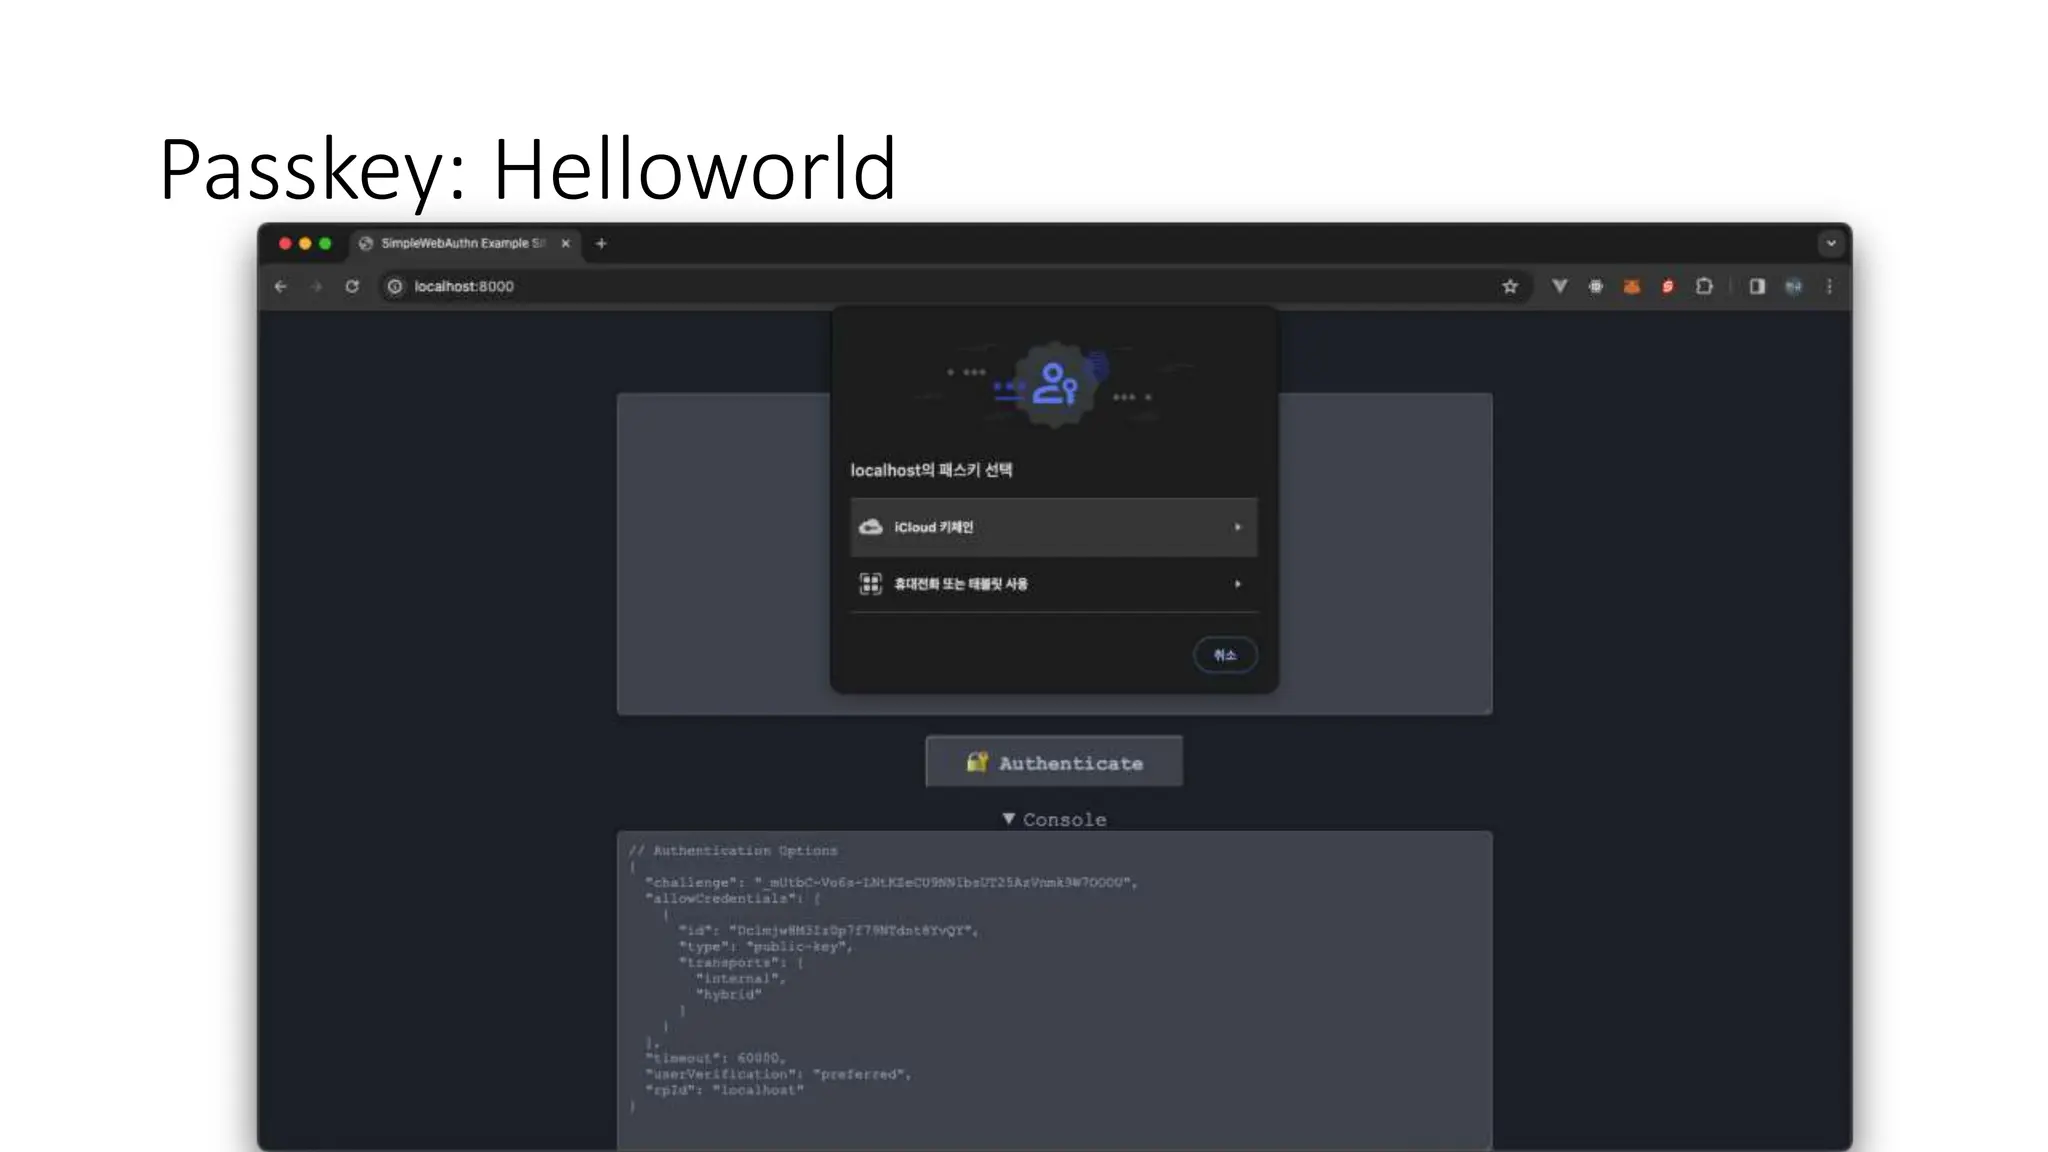The width and height of the screenshot is (2048, 1152).
Task: Open the Extensions puzzle-piece menu
Action: click(x=1704, y=287)
